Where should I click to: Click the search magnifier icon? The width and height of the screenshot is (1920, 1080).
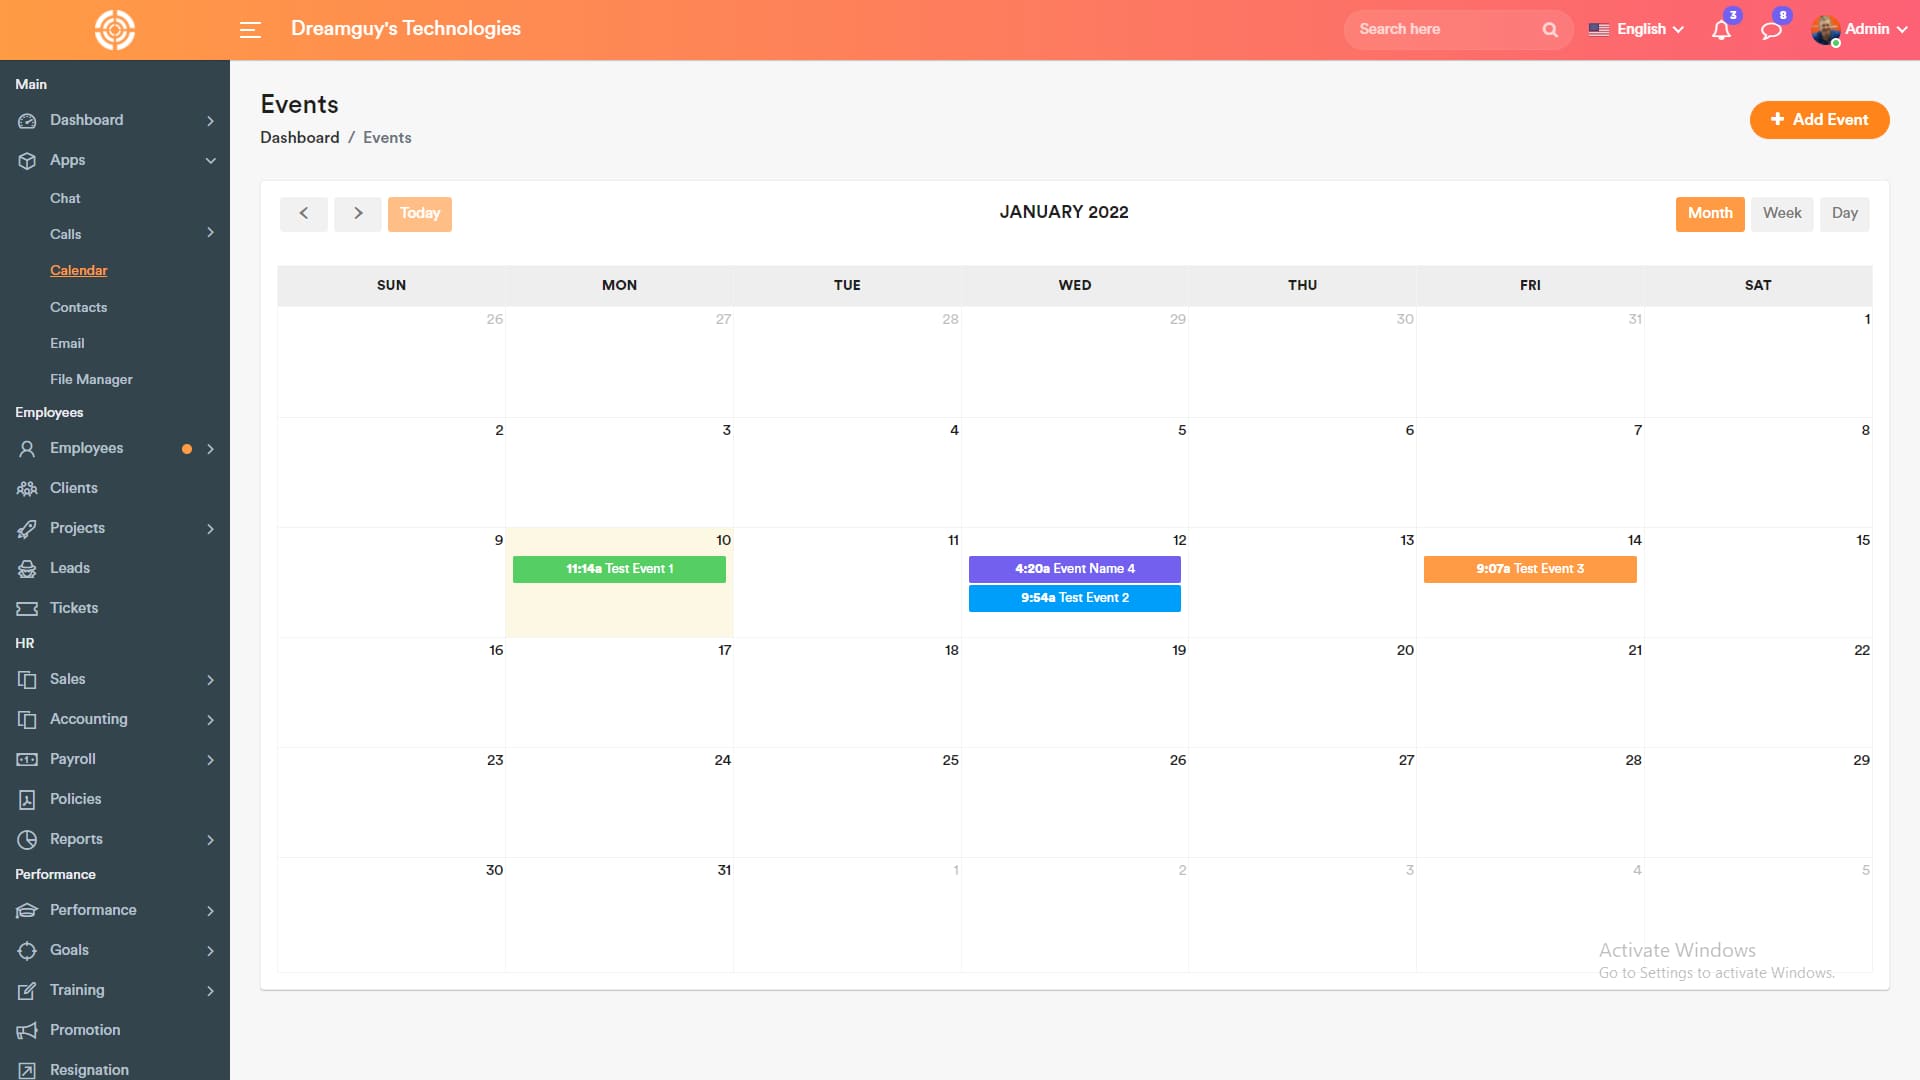point(1550,30)
